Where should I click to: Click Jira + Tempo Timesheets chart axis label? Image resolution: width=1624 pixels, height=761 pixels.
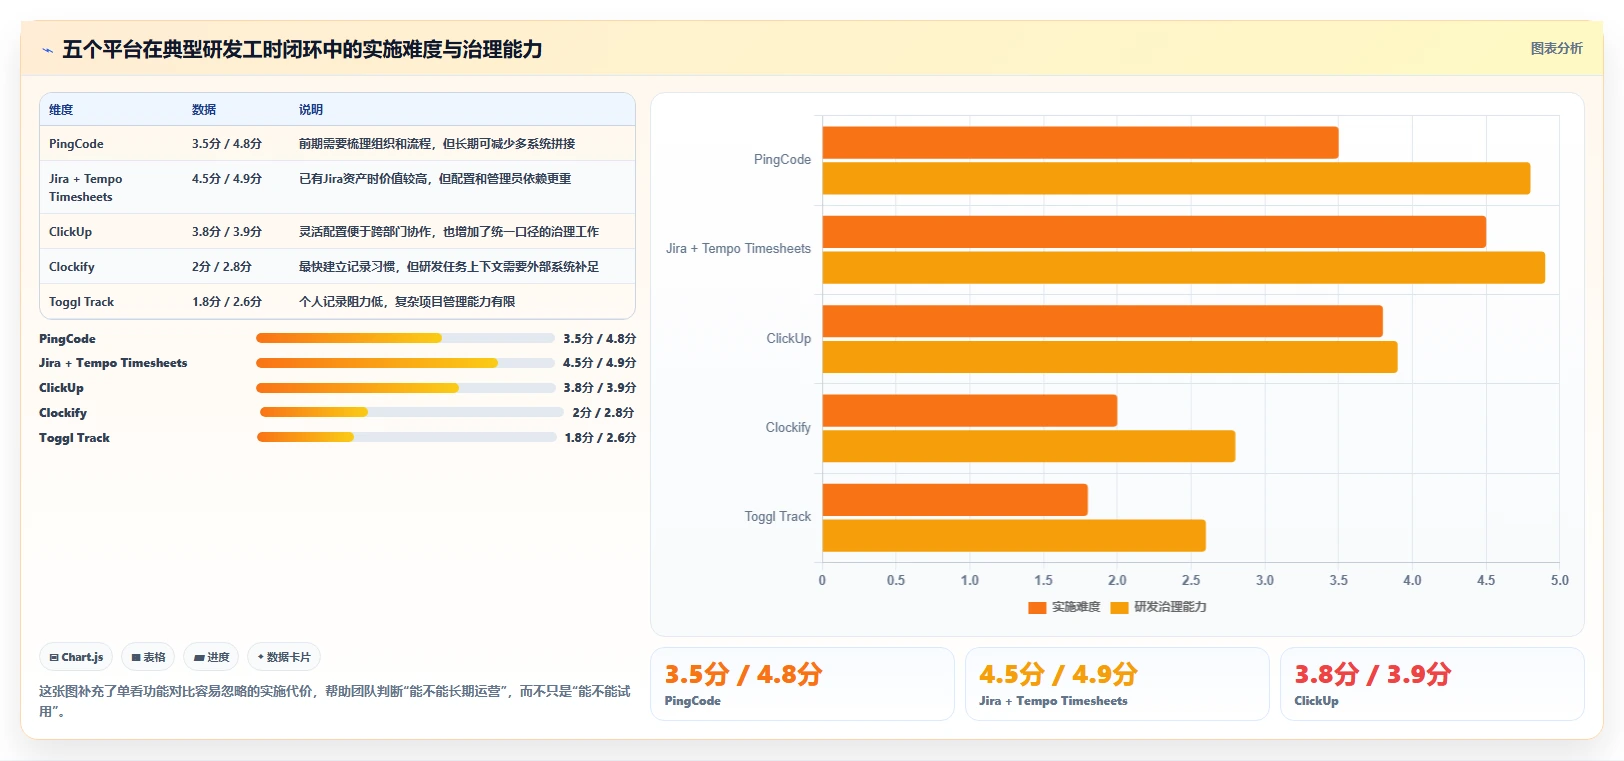pos(738,249)
